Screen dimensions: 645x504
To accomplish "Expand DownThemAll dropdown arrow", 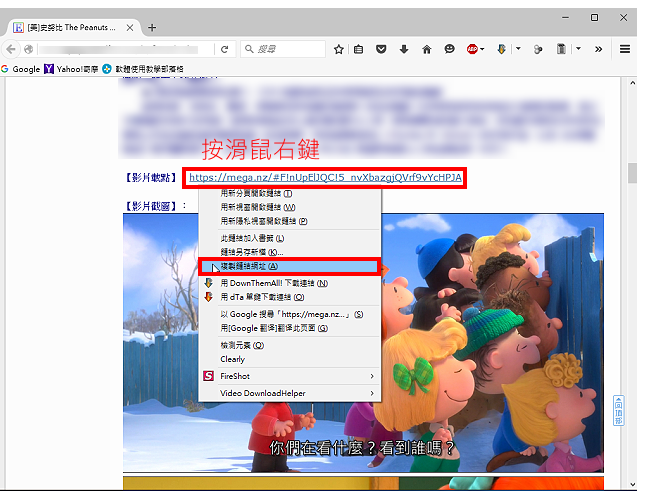I will [x=518, y=49].
